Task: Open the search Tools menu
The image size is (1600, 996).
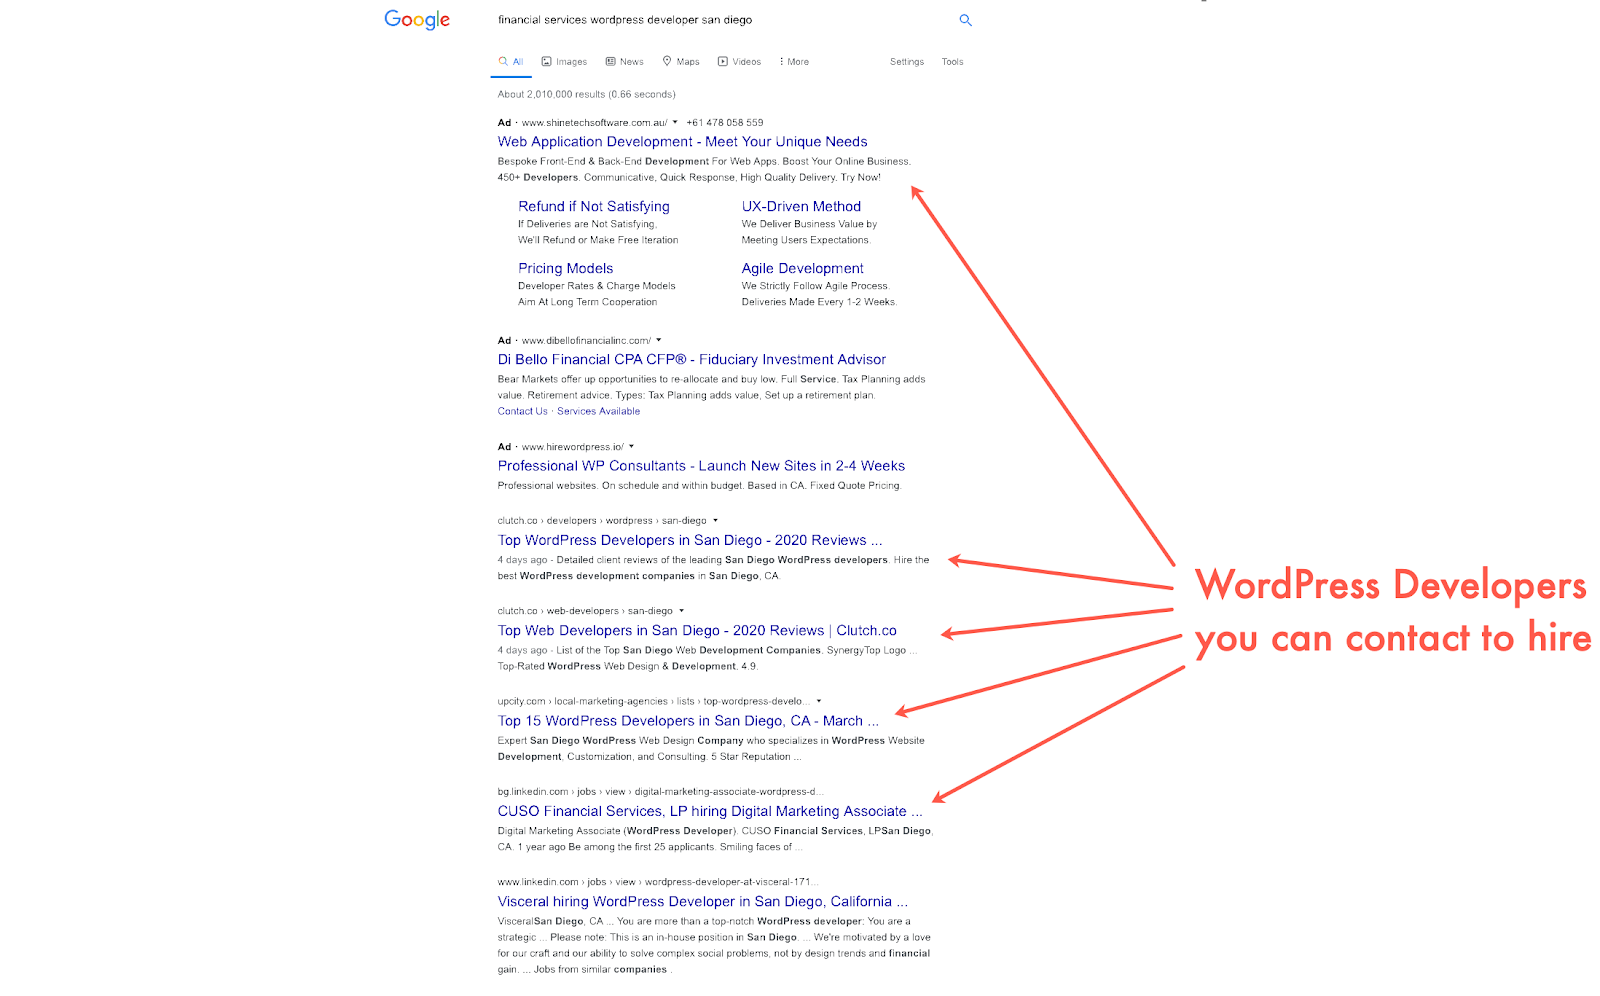Action: pyautogui.click(x=952, y=62)
